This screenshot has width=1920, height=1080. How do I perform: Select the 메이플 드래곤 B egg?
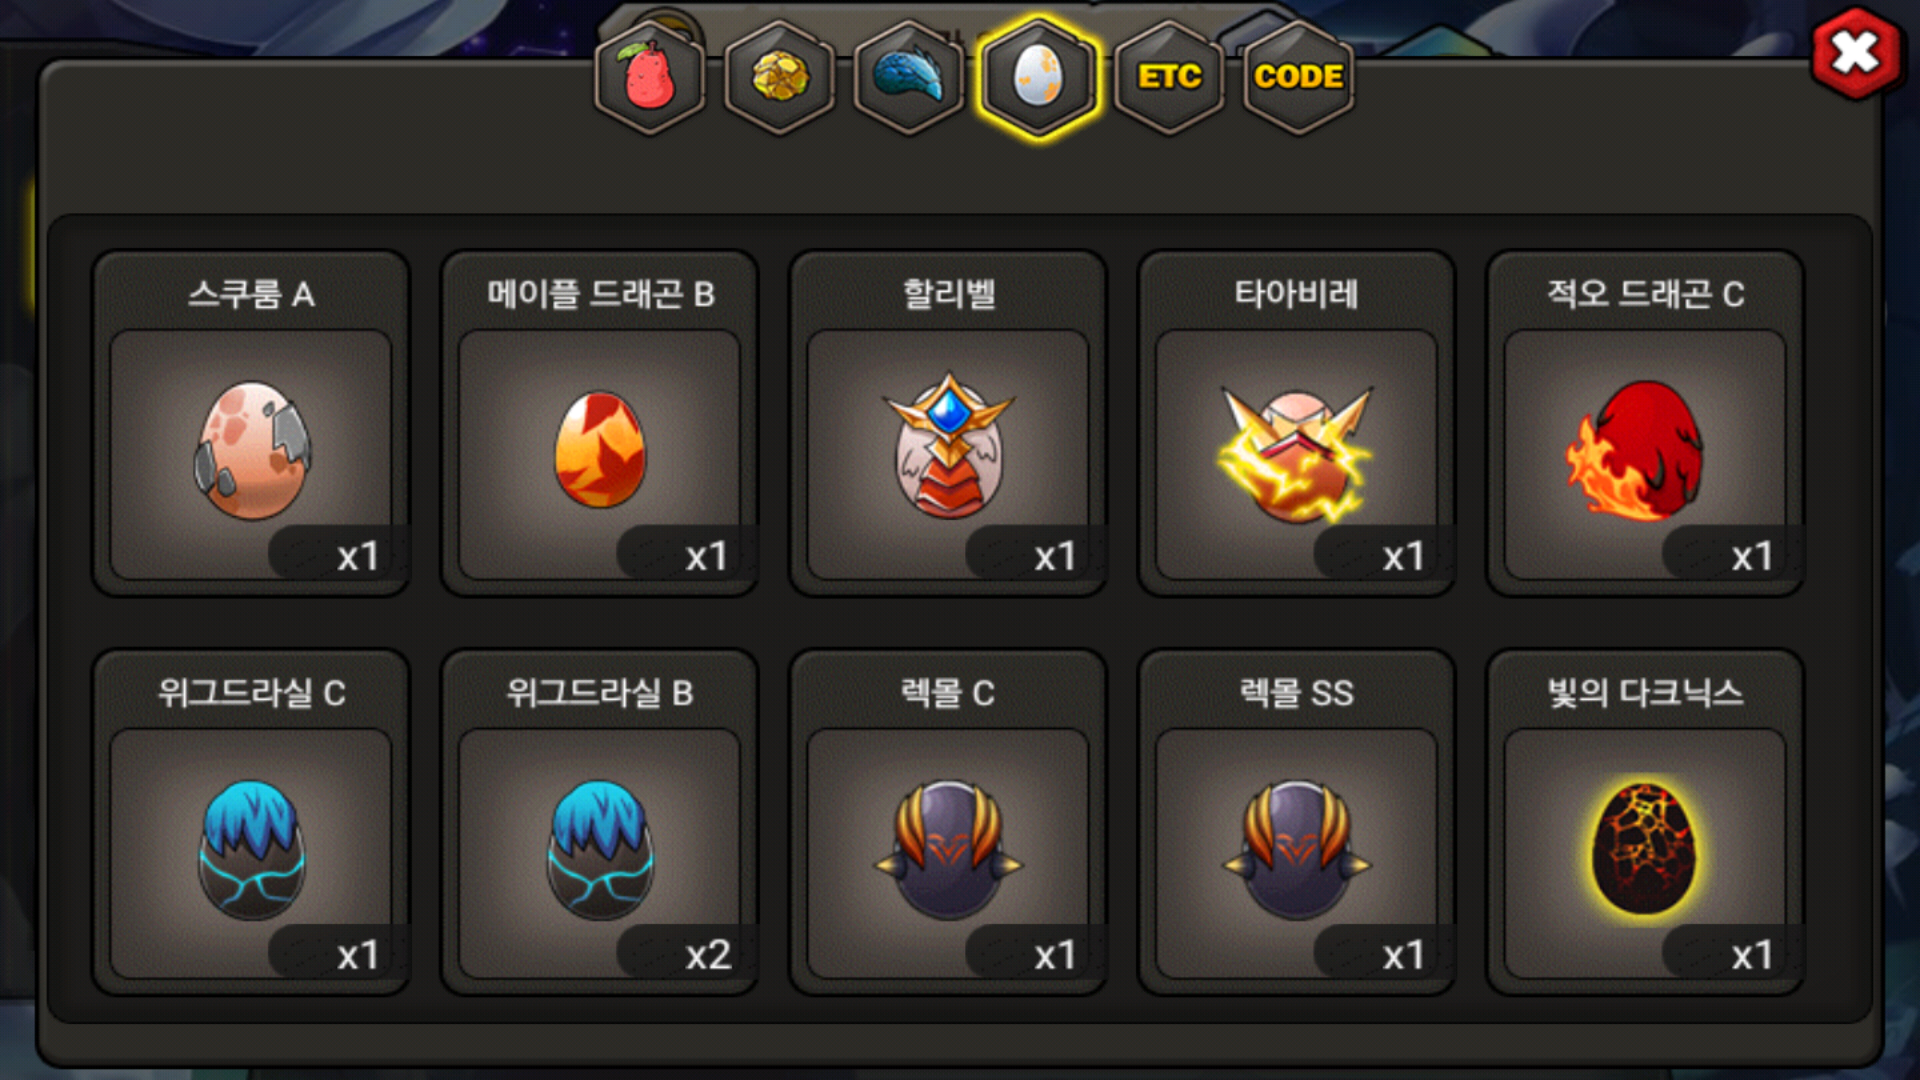[x=600, y=423]
